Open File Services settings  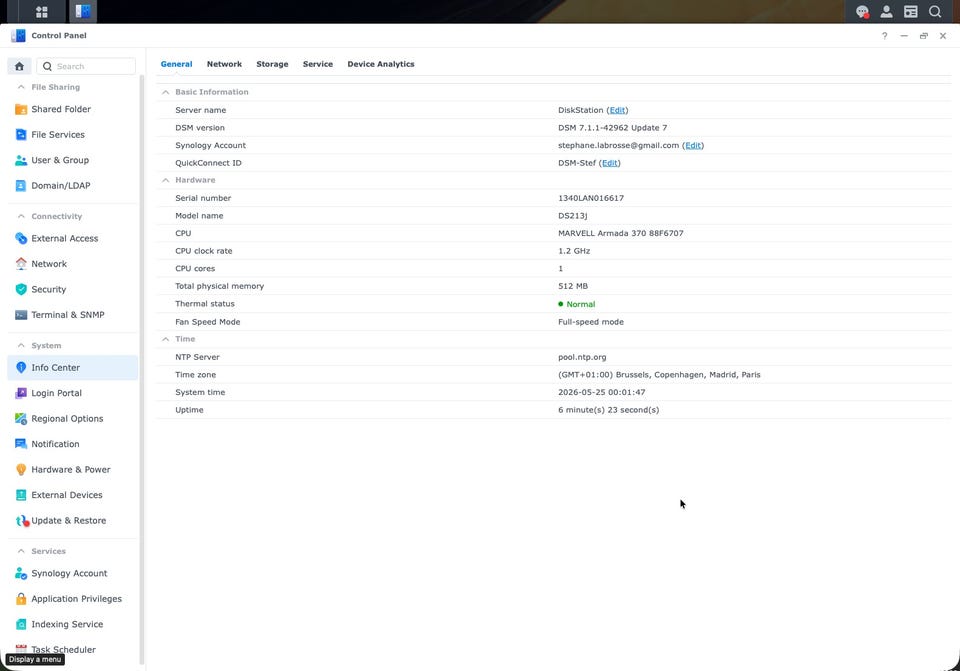pyautogui.click(x=73, y=135)
